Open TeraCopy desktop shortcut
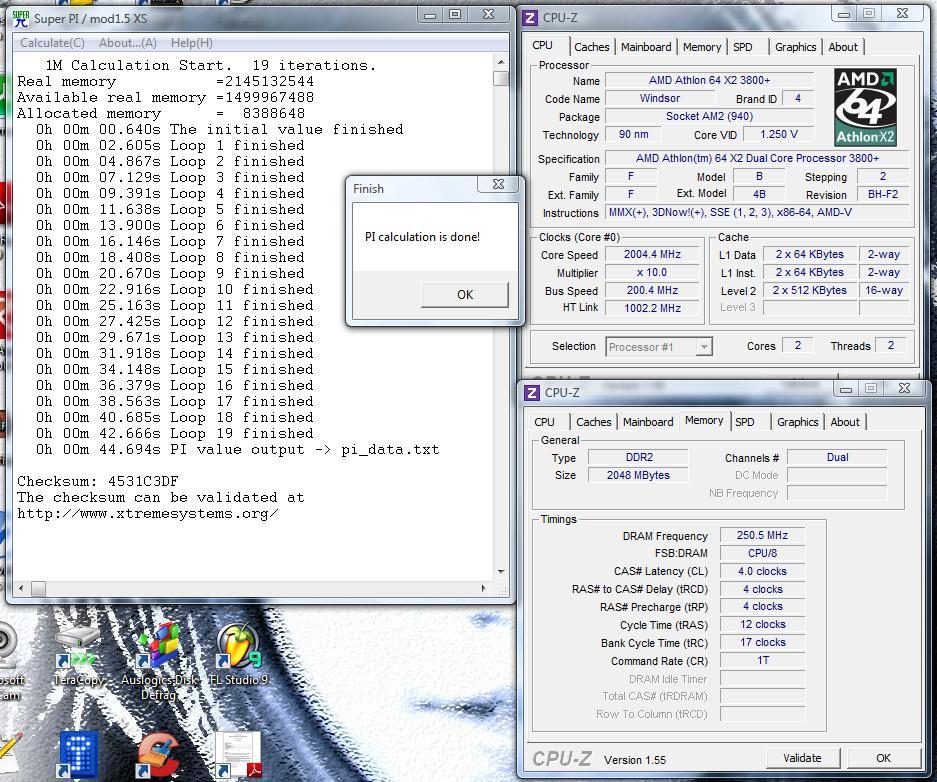Image resolution: width=937 pixels, height=782 pixels. click(78, 655)
